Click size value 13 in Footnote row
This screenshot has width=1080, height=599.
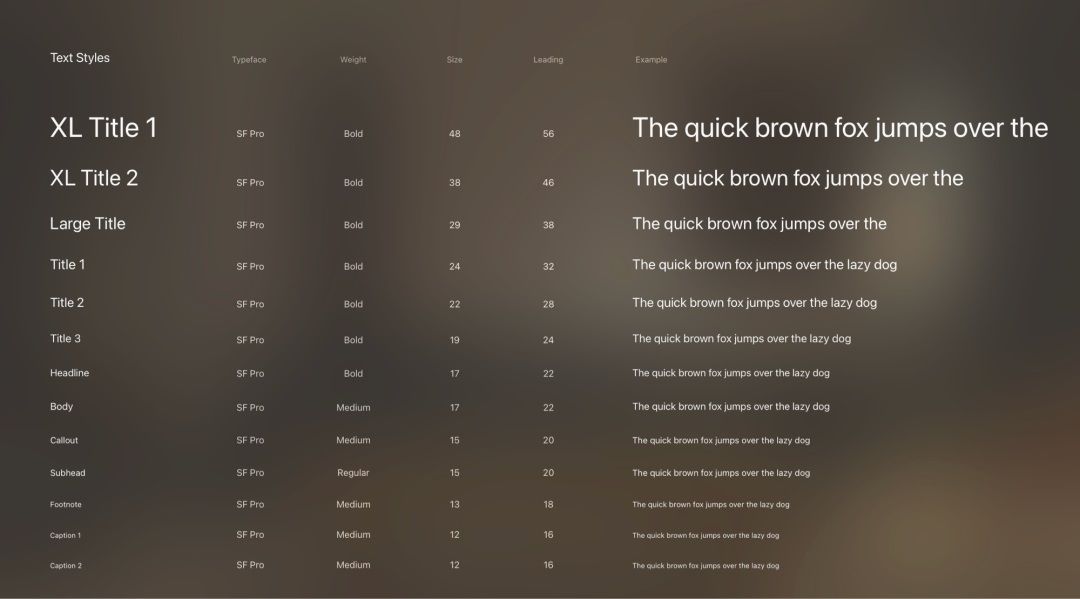(x=455, y=504)
